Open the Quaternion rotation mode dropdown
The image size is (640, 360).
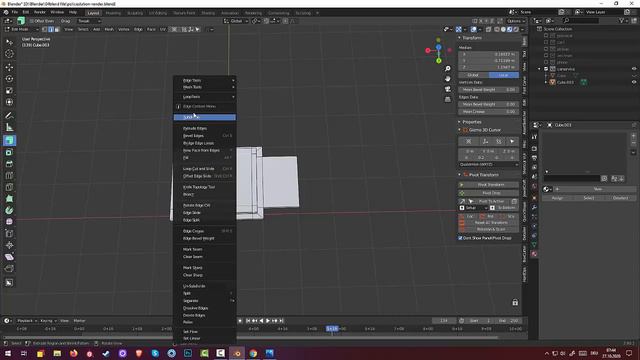pyautogui.click(x=489, y=164)
